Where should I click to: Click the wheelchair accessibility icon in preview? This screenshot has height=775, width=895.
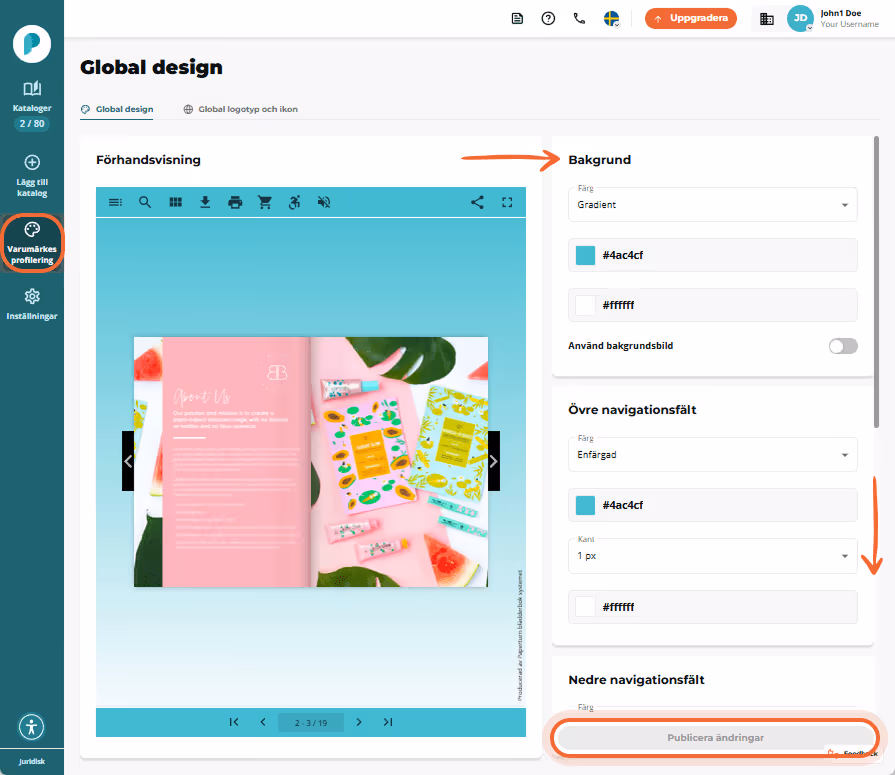click(295, 202)
